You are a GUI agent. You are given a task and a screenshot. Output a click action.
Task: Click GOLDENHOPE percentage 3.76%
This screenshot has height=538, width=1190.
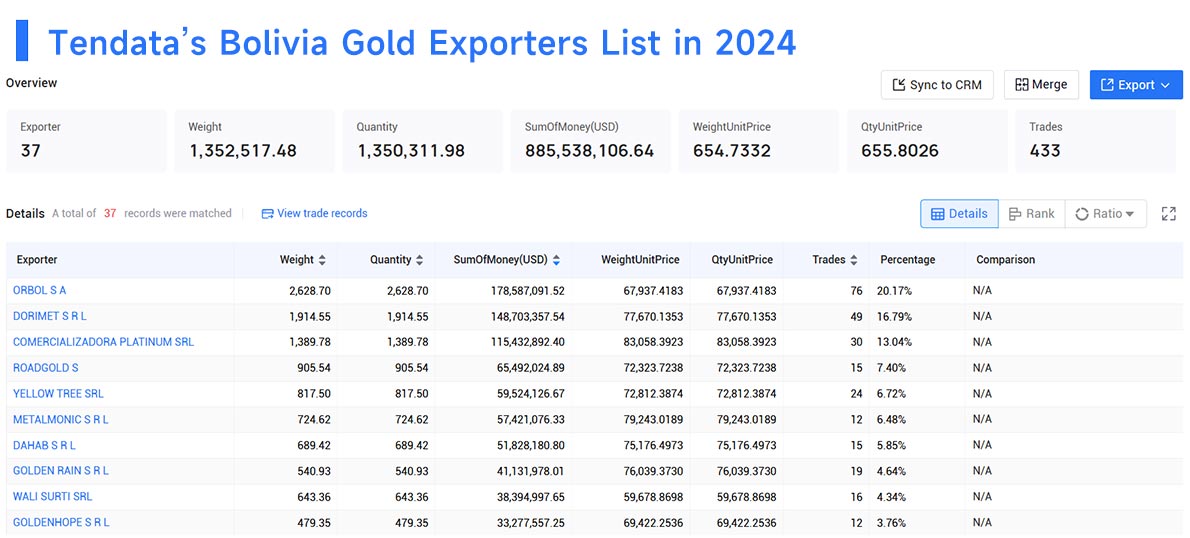tap(892, 522)
